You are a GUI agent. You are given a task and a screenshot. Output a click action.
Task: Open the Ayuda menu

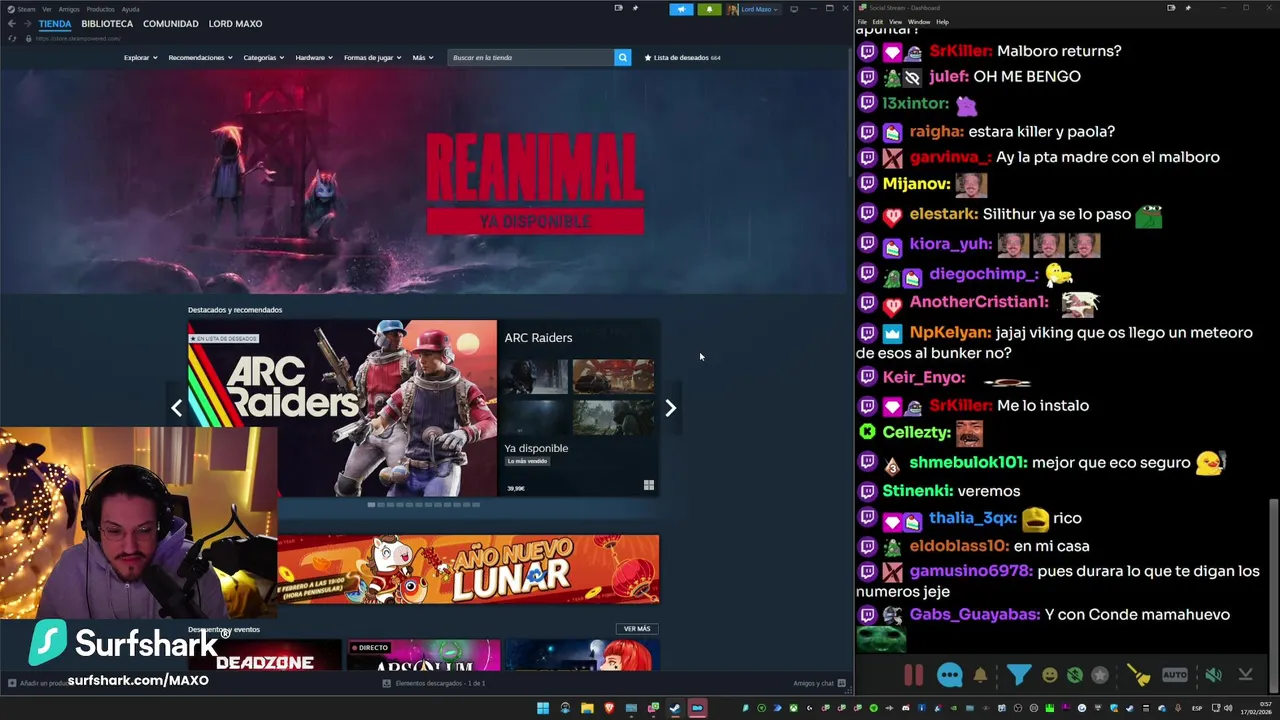(130, 9)
